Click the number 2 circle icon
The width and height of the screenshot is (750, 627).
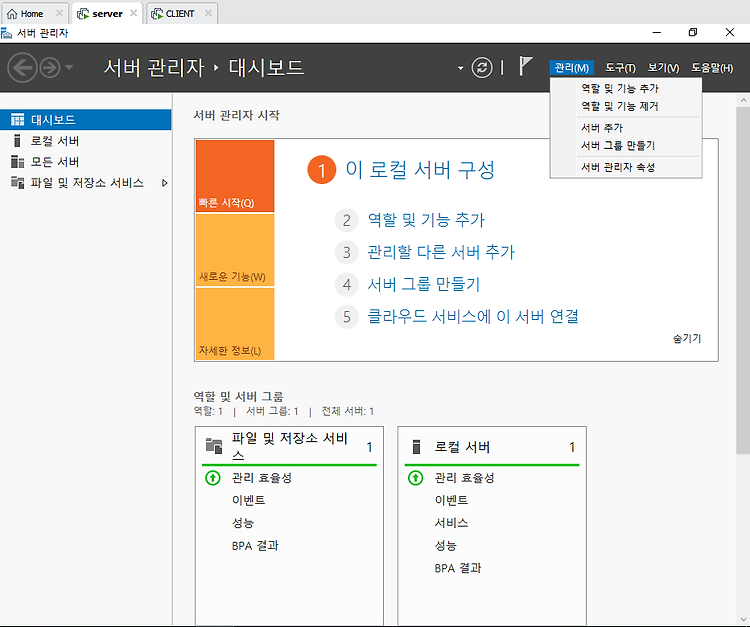coord(347,220)
